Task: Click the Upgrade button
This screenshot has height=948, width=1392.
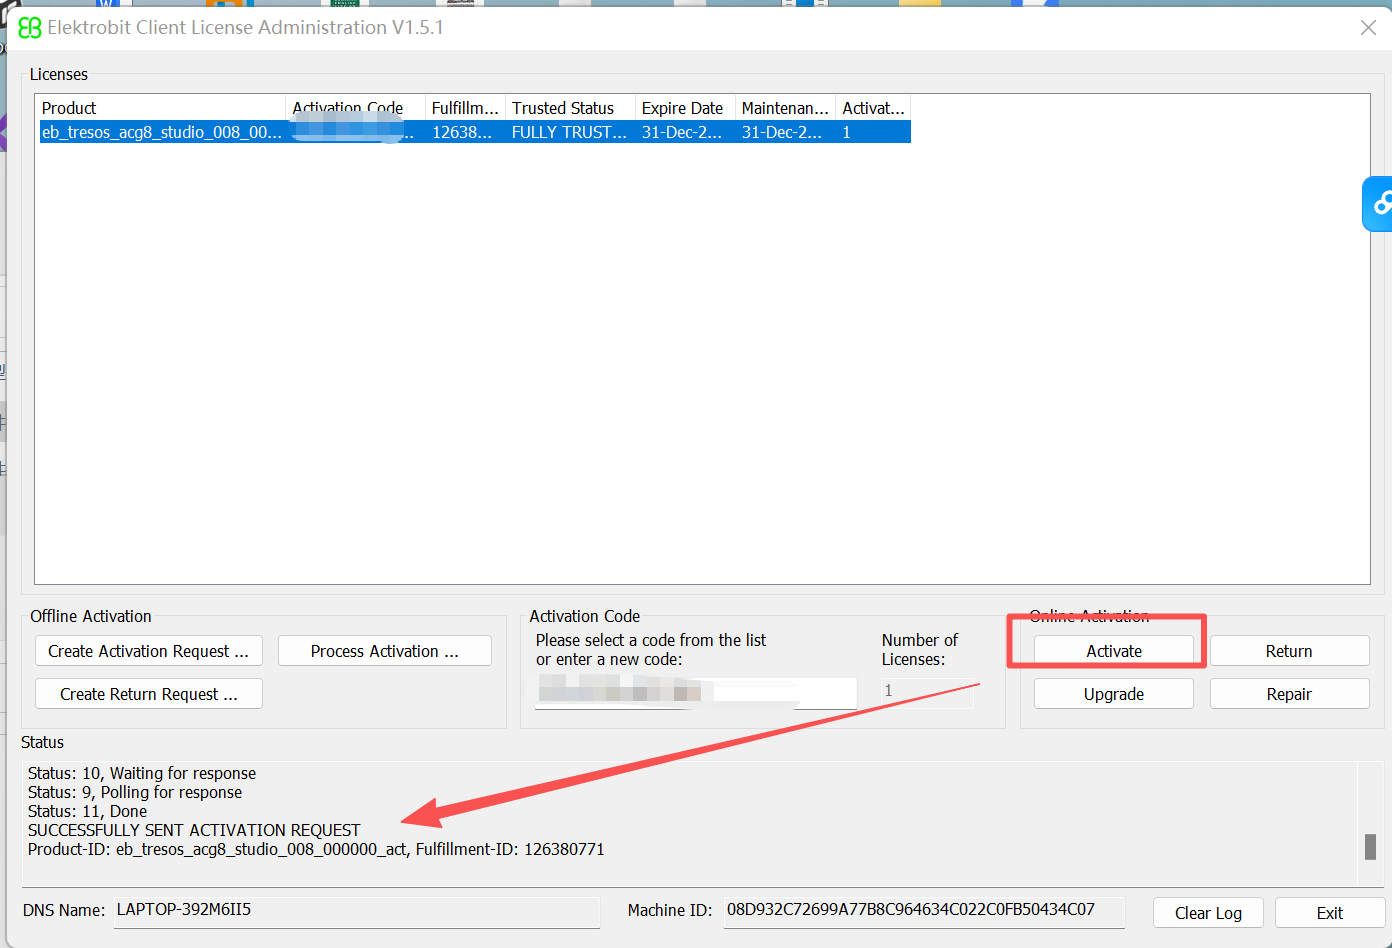Action: 1113,694
